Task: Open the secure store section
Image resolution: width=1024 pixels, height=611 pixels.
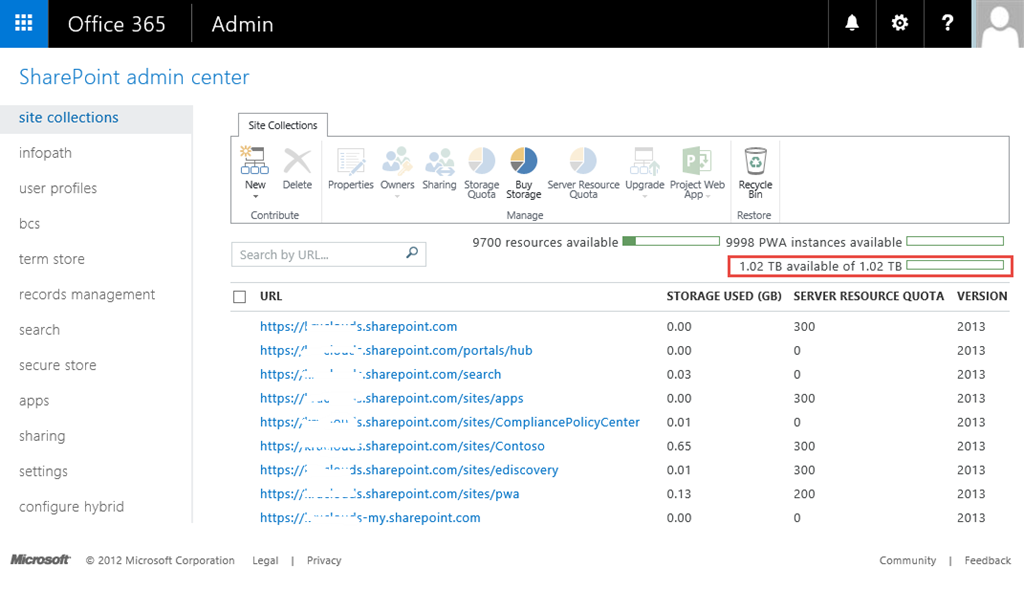Action: 57,365
